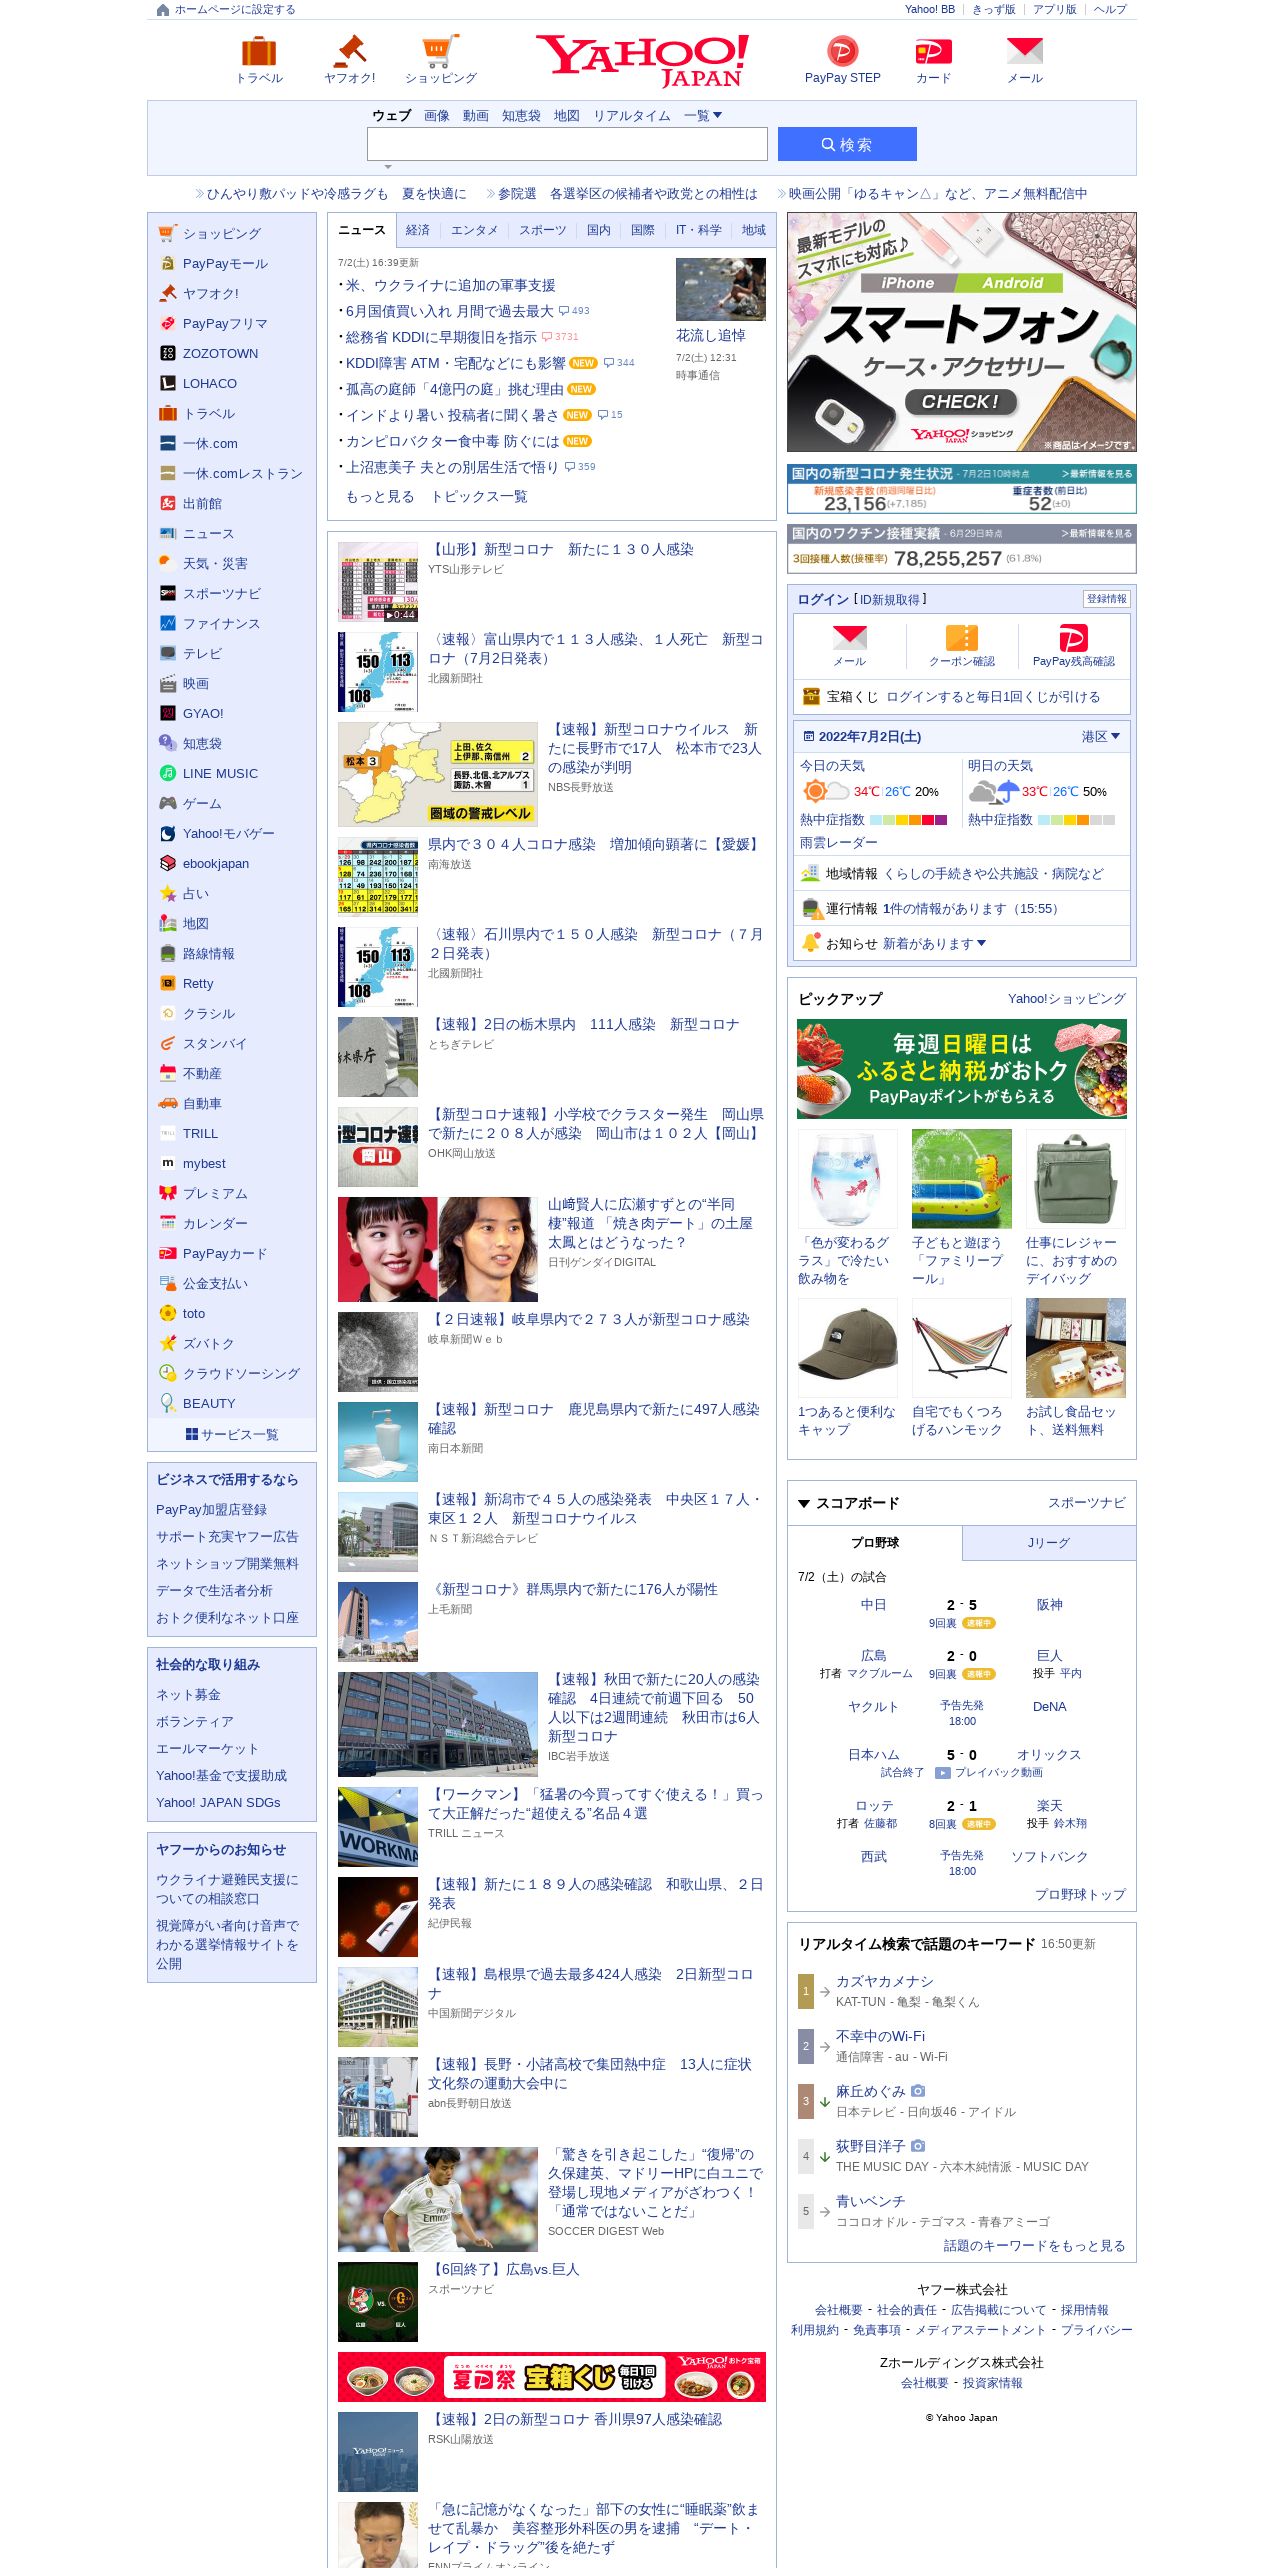The image size is (1284, 2568).
Task: Open the ハンモック product thumbnail
Action: [x=962, y=1348]
